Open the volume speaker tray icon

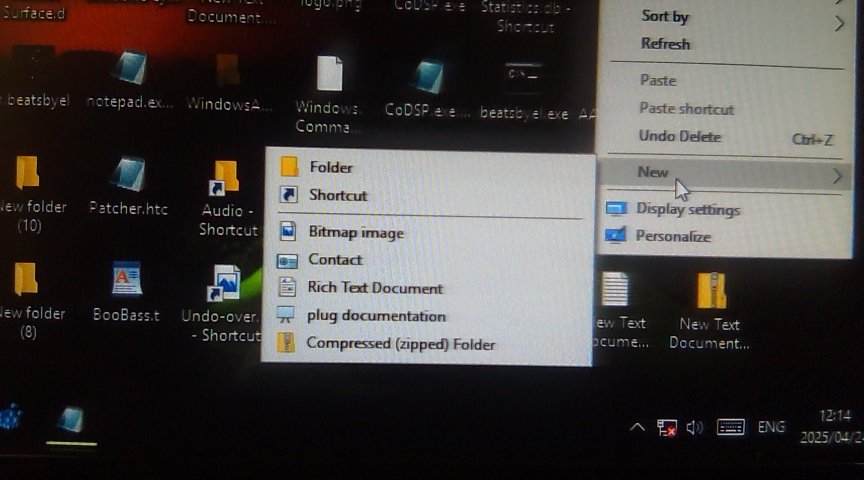click(x=694, y=427)
